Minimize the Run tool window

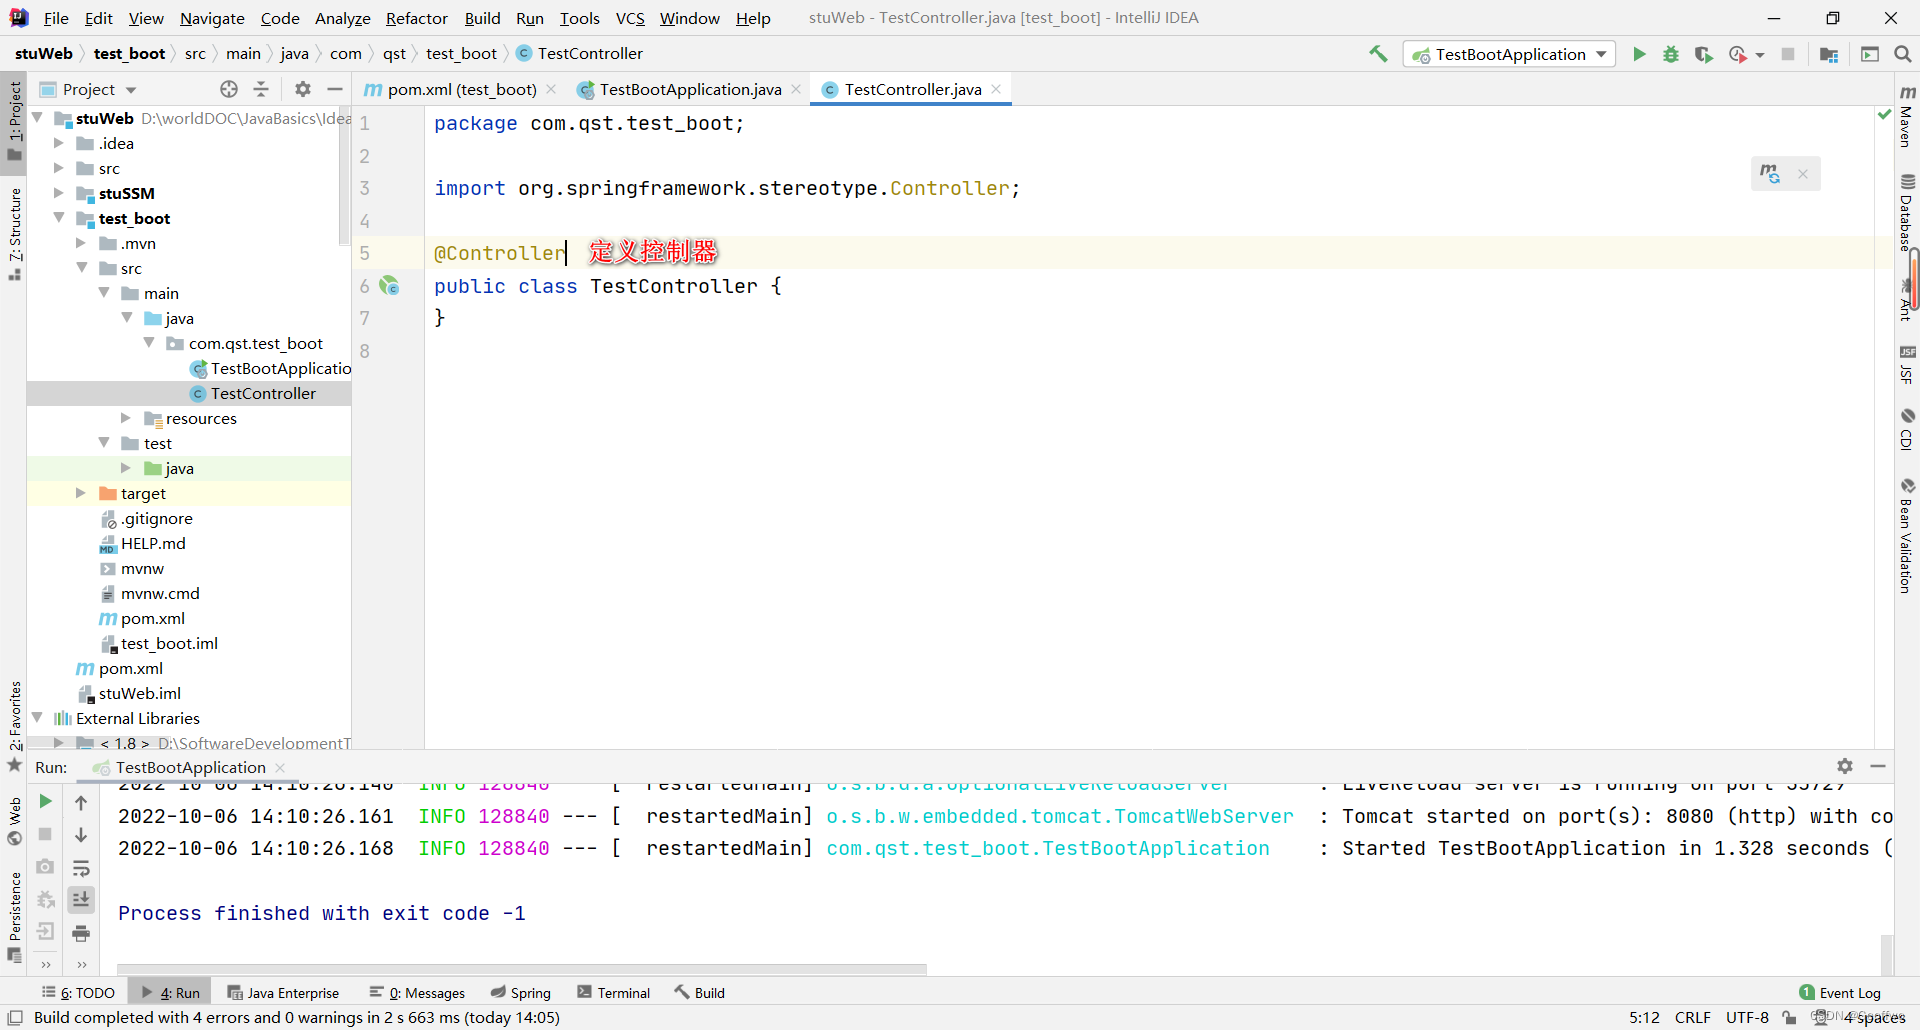point(1878,766)
